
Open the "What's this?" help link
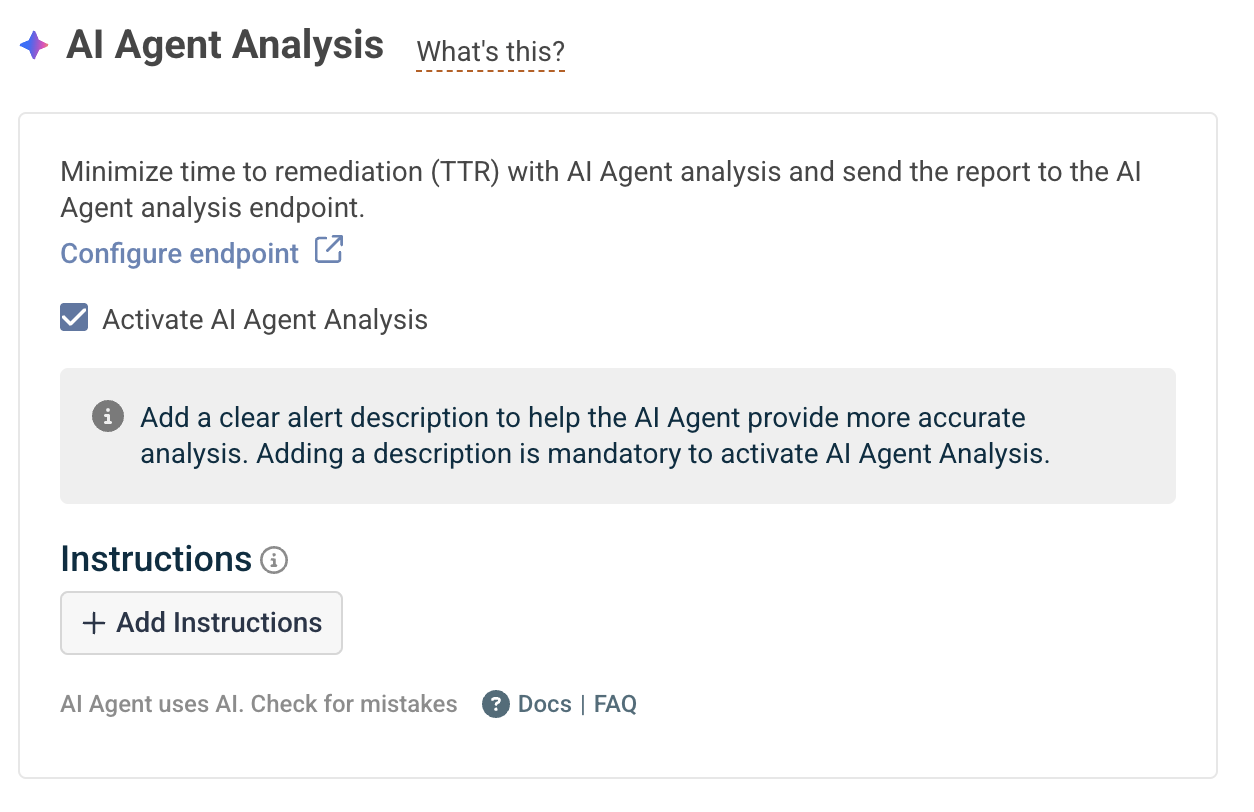(491, 51)
